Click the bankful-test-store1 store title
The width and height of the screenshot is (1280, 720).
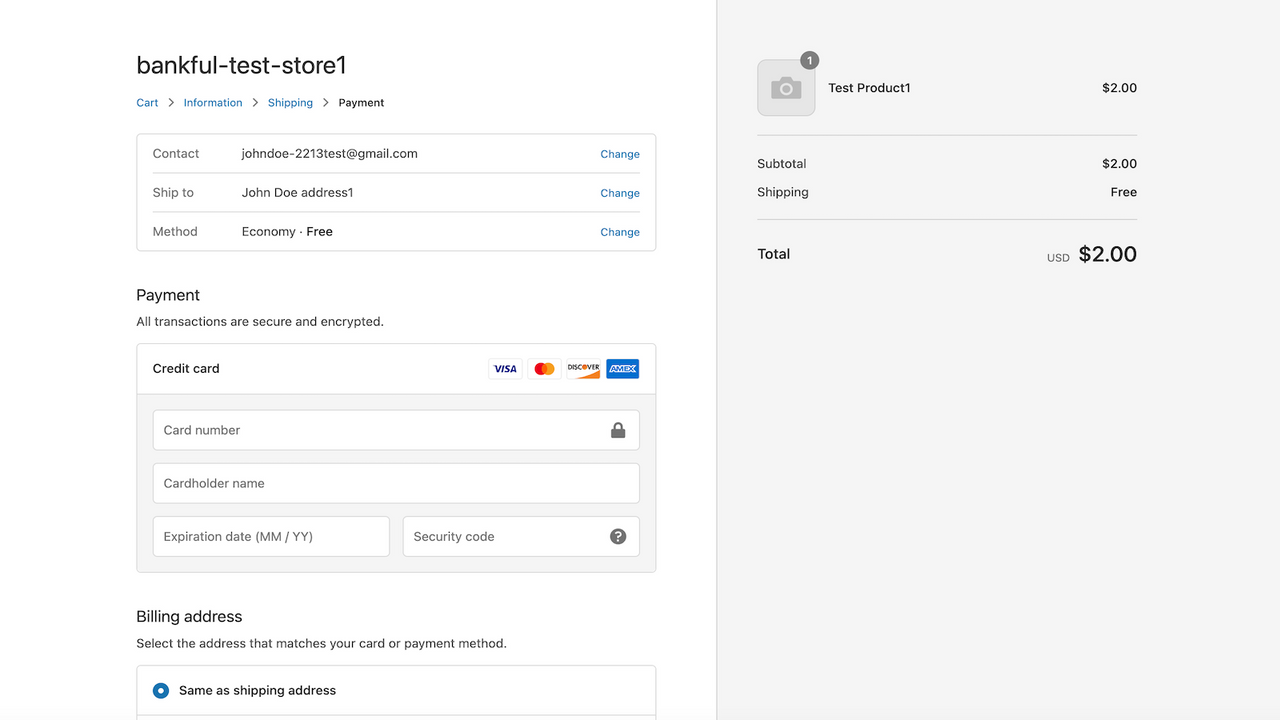(x=241, y=65)
